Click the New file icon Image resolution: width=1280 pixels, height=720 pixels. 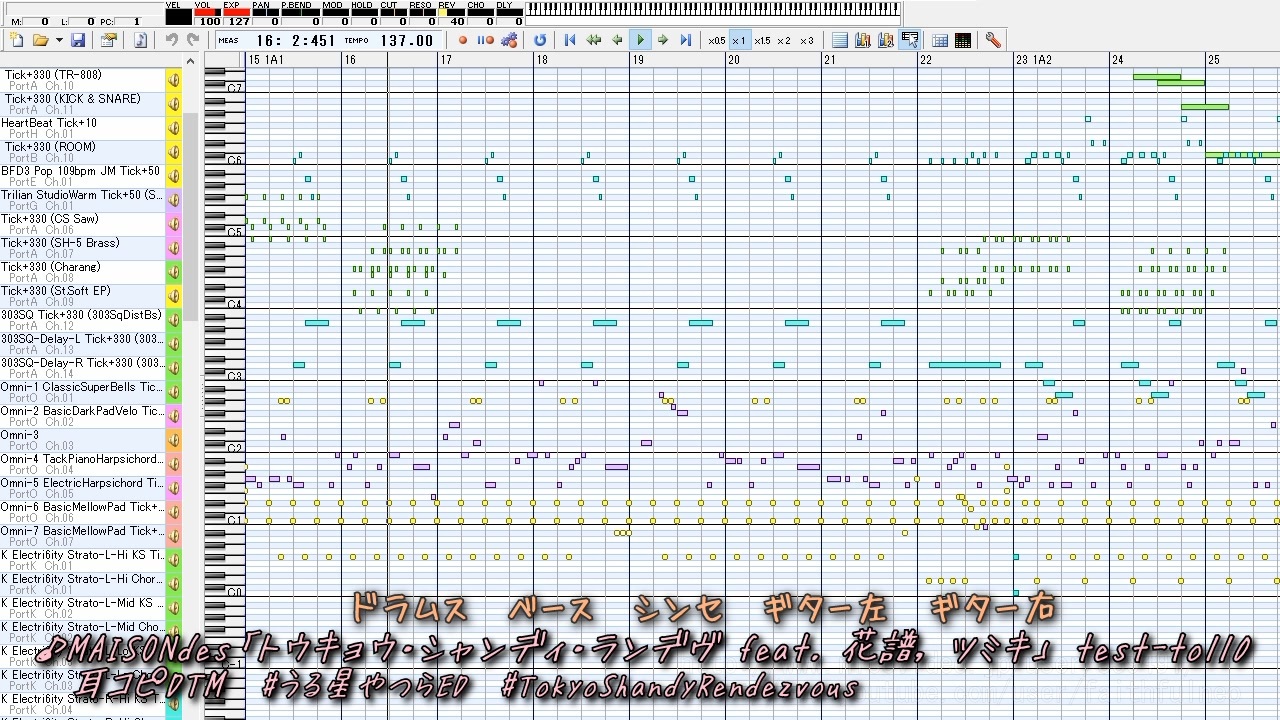[x=16, y=40]
